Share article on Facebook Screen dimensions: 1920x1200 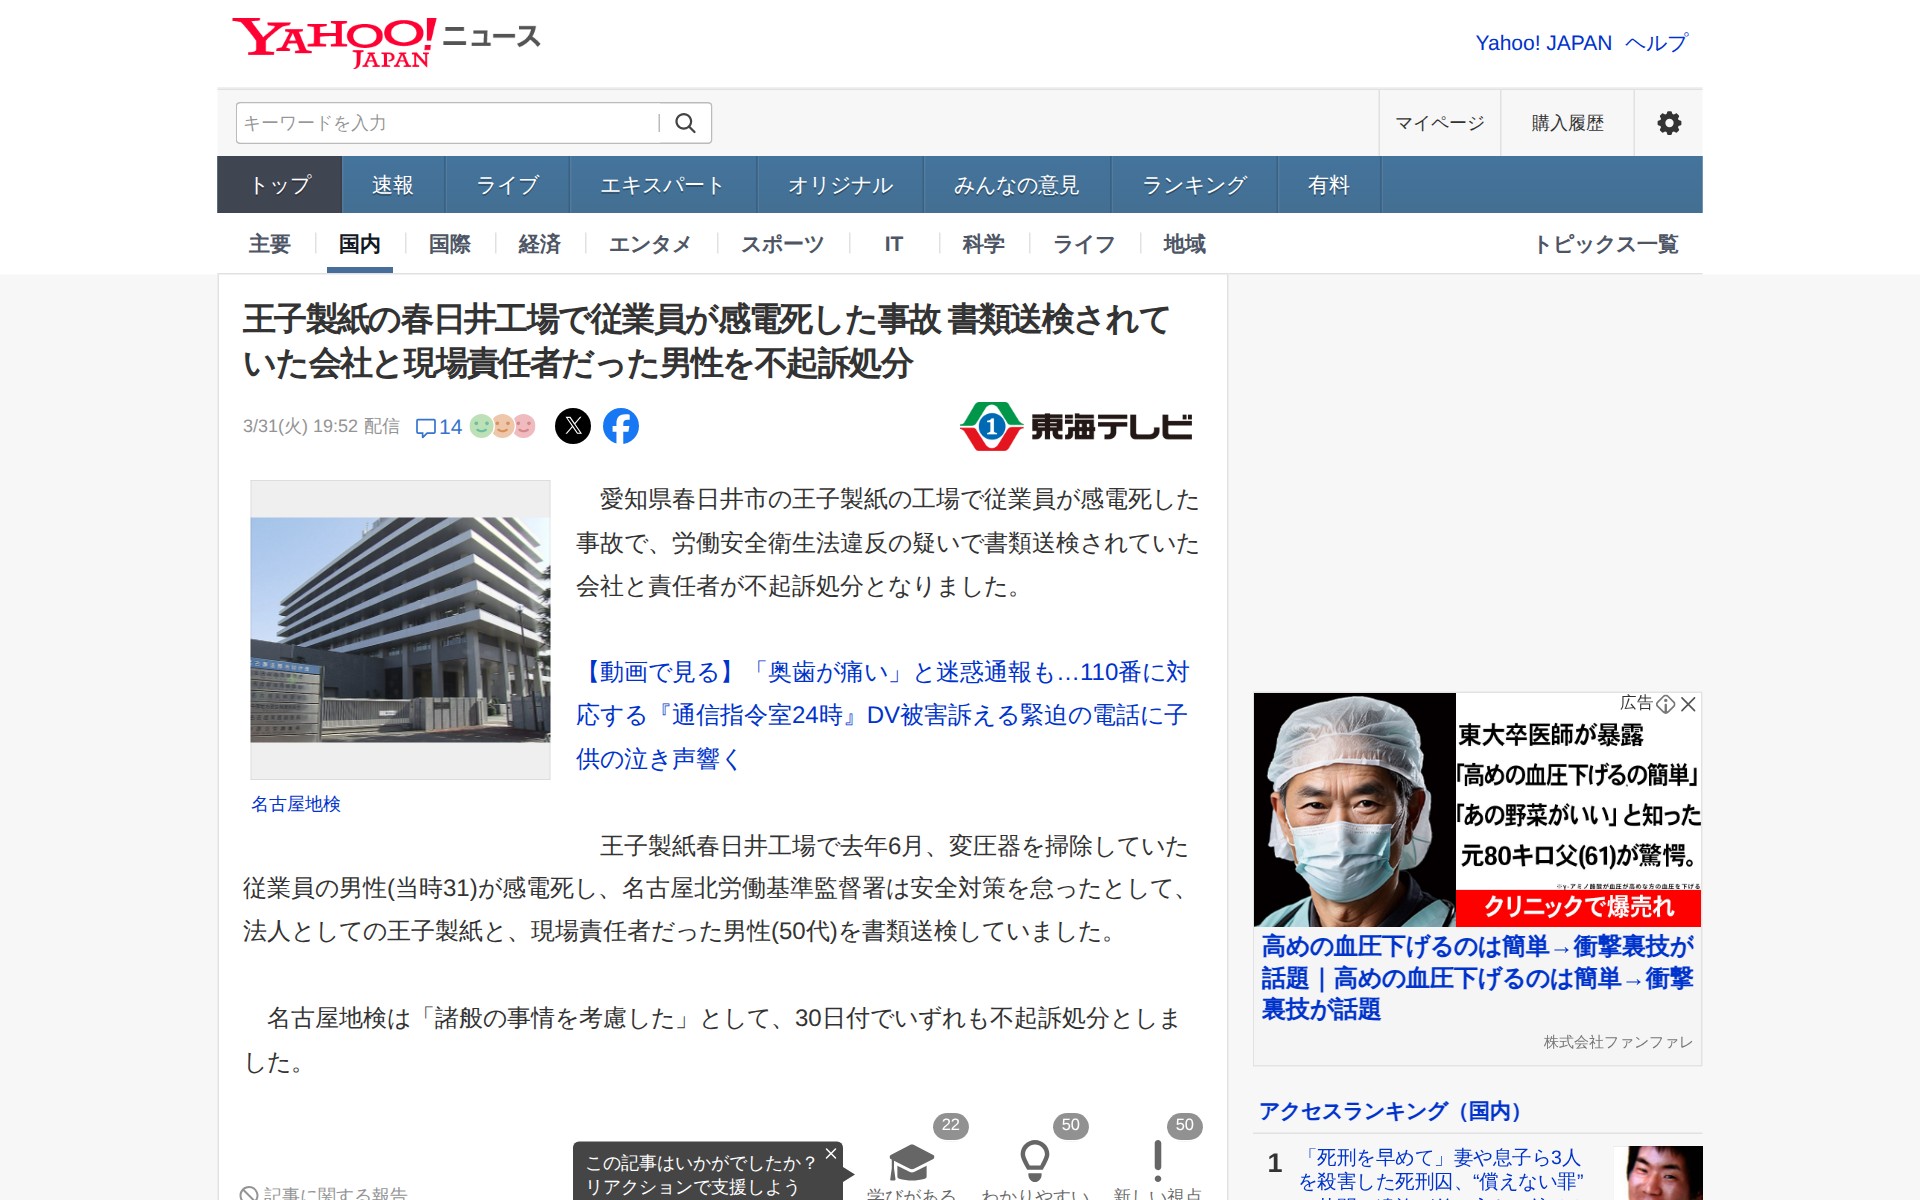[x=621, y=426]
